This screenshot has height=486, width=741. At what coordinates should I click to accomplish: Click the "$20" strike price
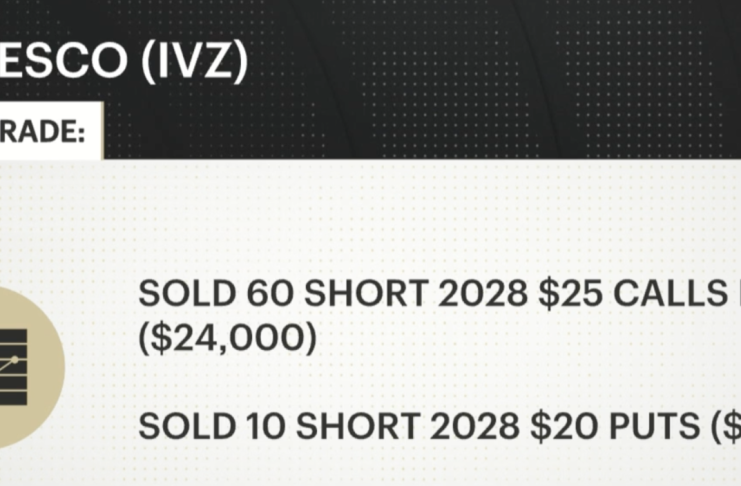point(550,427)
